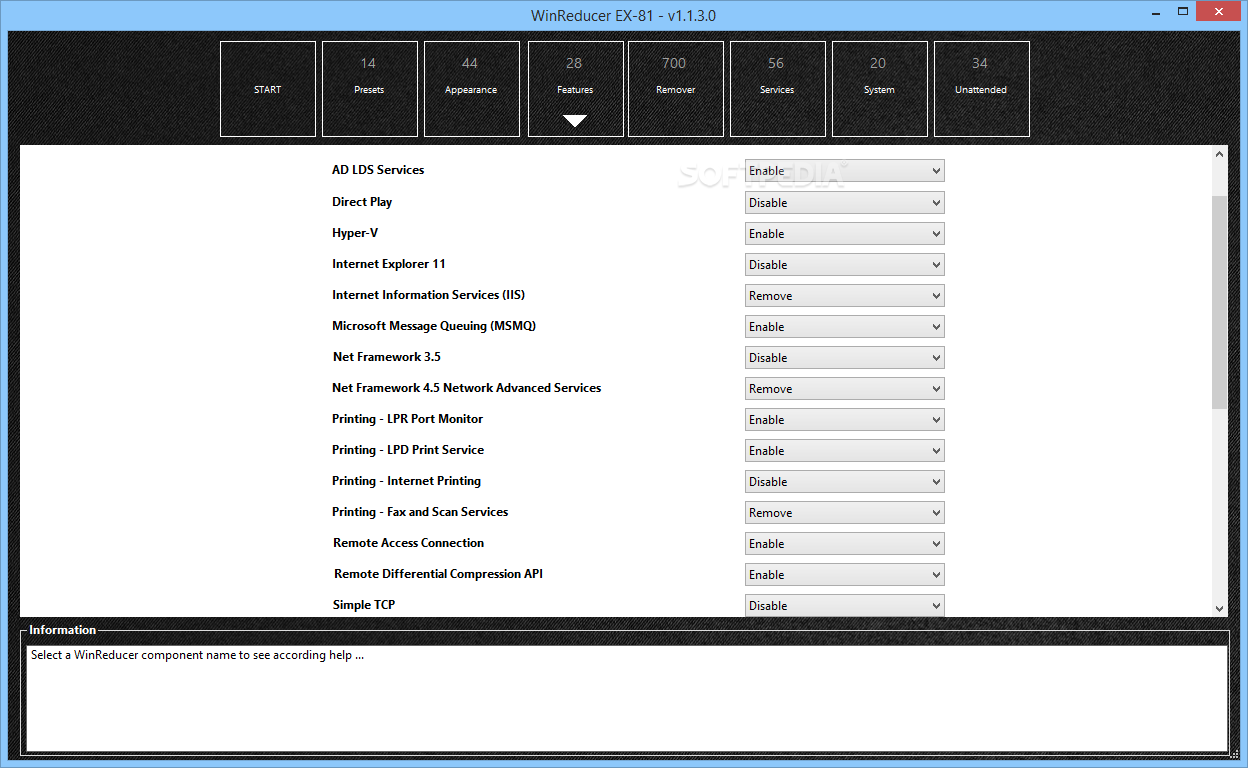Click the features list vertical scrollbar thumb
The height and width of the screenshot is (768, 1248).
point(1219,302)
